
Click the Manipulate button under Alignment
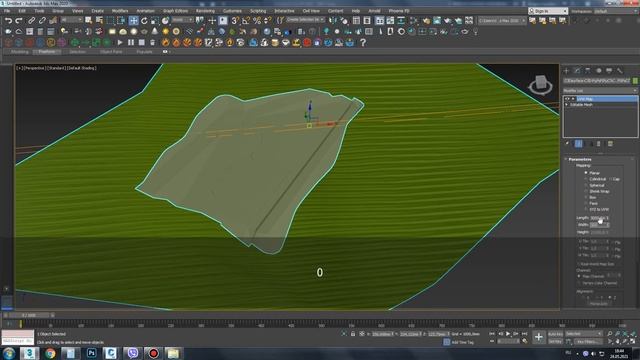point(599,304)
